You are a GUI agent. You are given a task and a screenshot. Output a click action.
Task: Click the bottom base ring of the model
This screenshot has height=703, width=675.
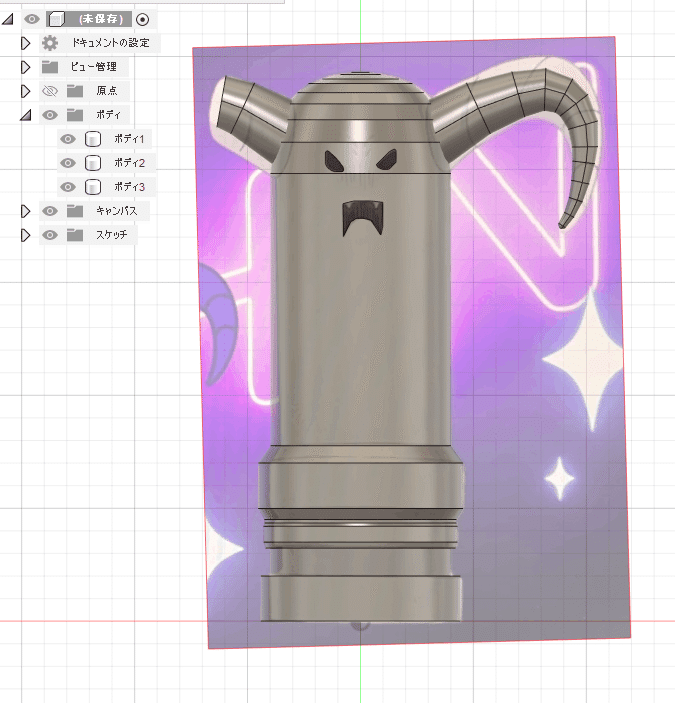(x=361, y=599)
